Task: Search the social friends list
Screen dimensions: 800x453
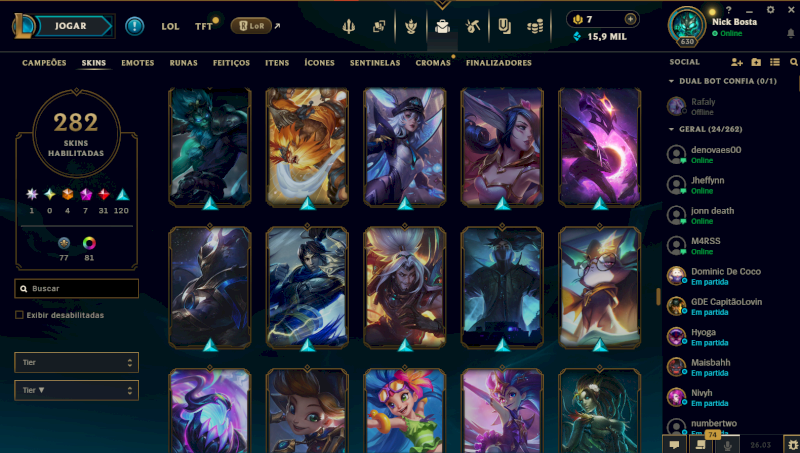Action: pos(793,62)
